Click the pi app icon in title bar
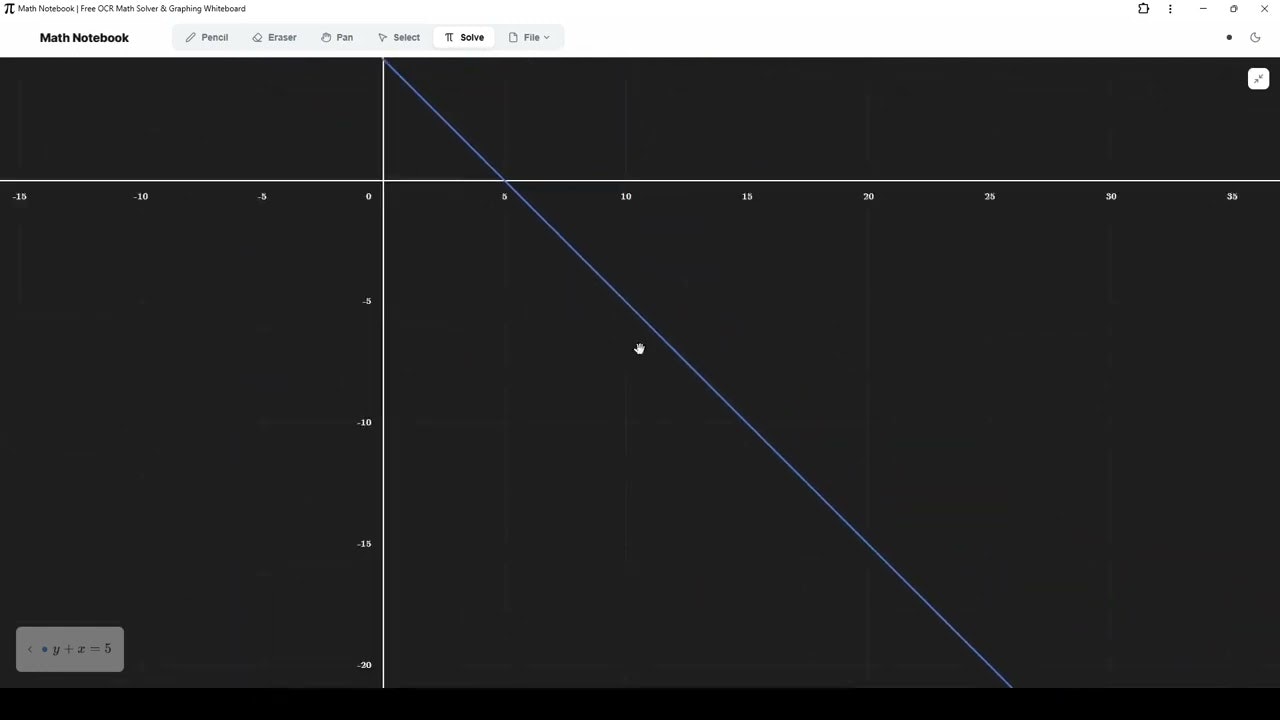 9,9
